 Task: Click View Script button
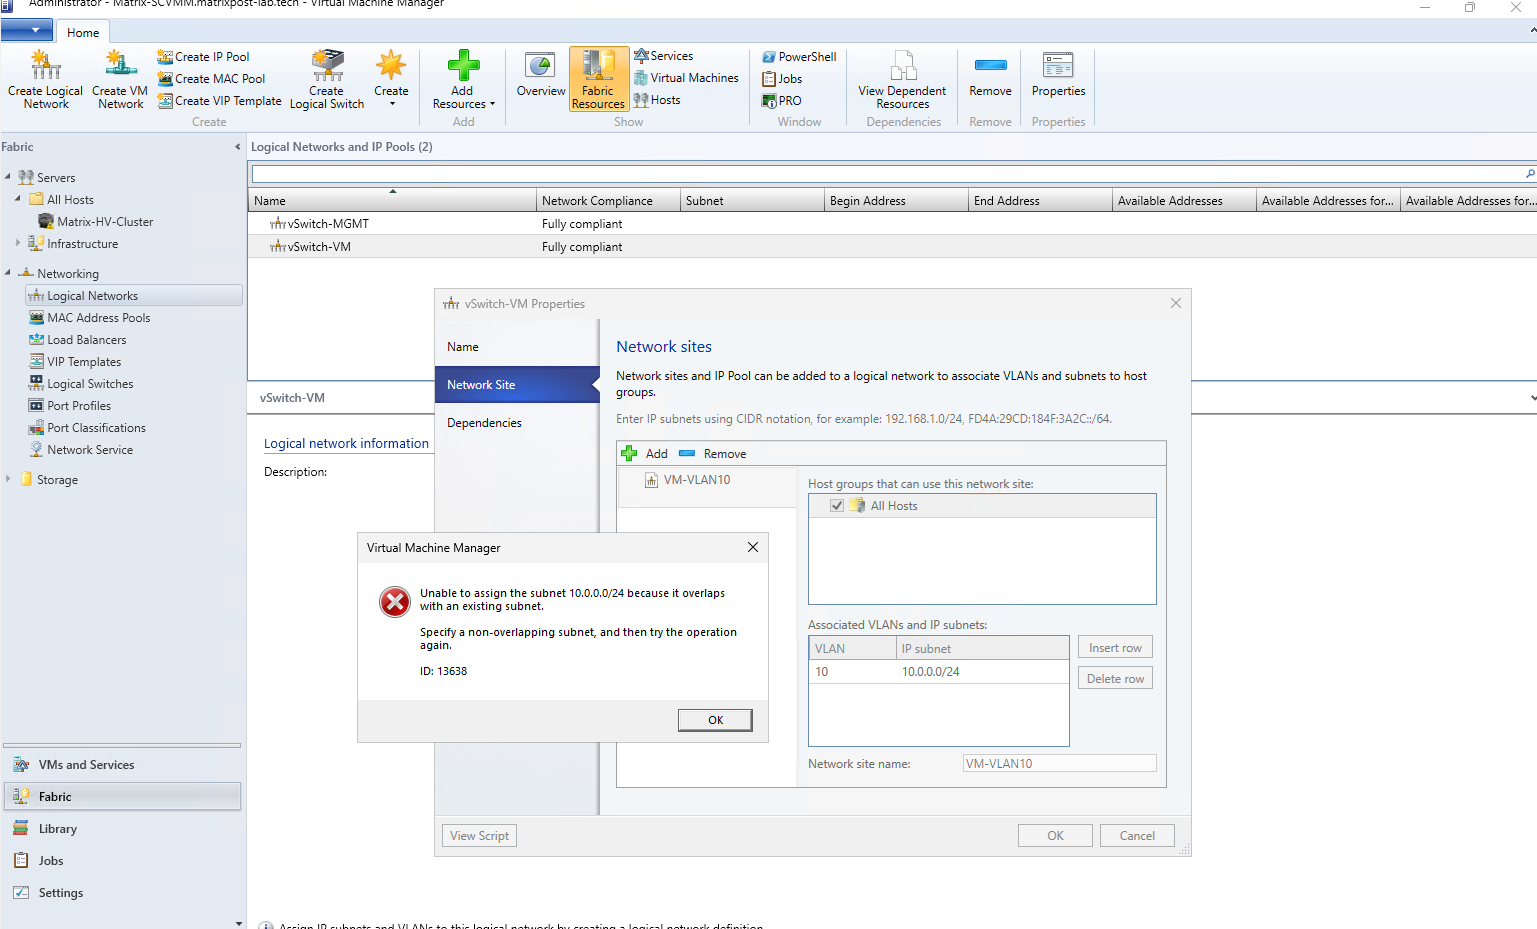[x=479, y=835]
